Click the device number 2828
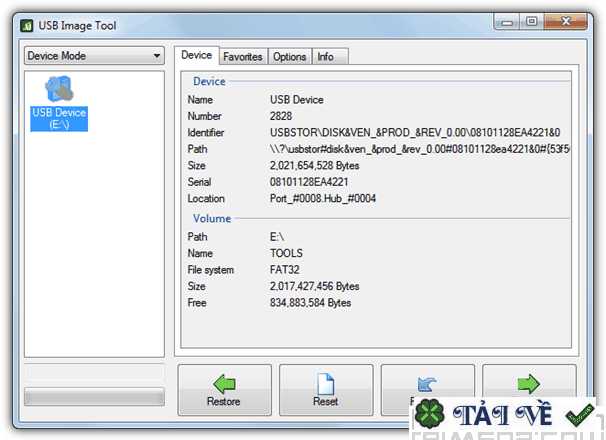Image resolution: width=606 pixels, height=440 pixels. coord(281,116)
